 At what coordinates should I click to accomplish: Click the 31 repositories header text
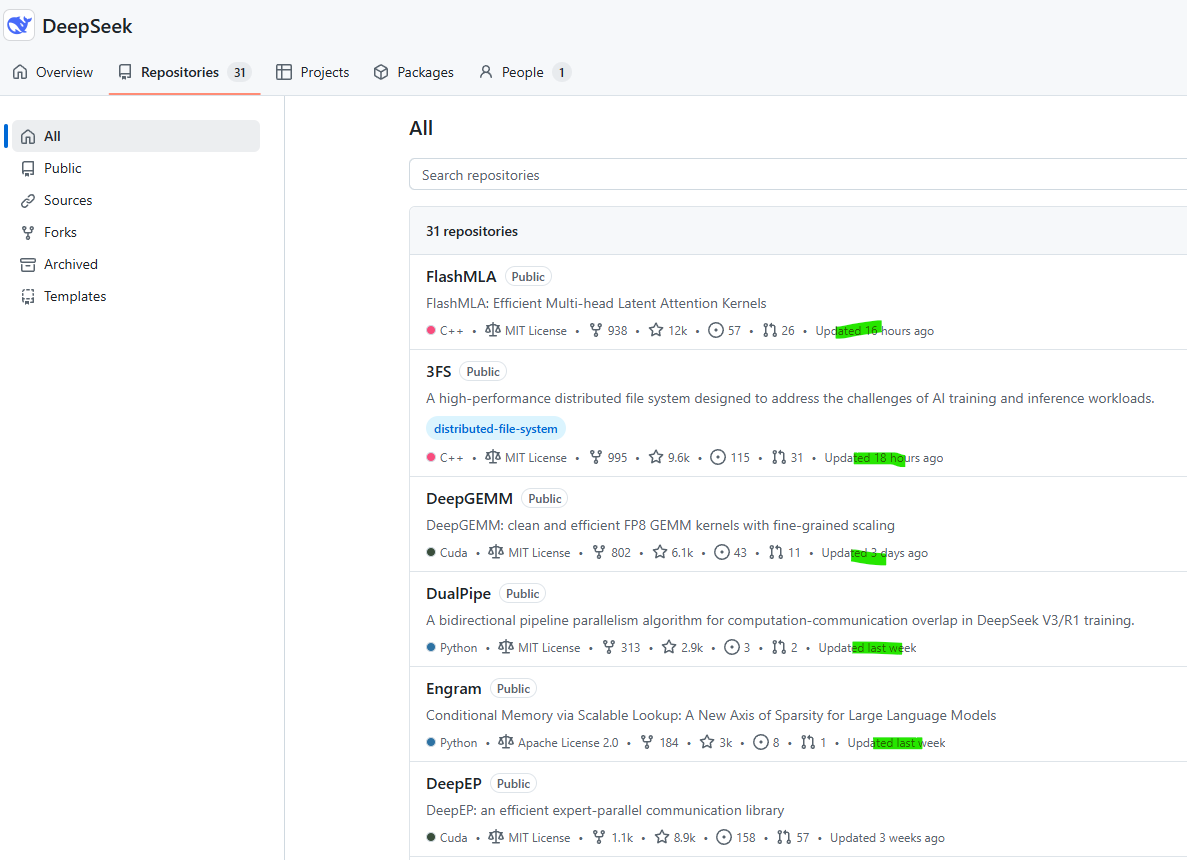(x=472, y=232)
